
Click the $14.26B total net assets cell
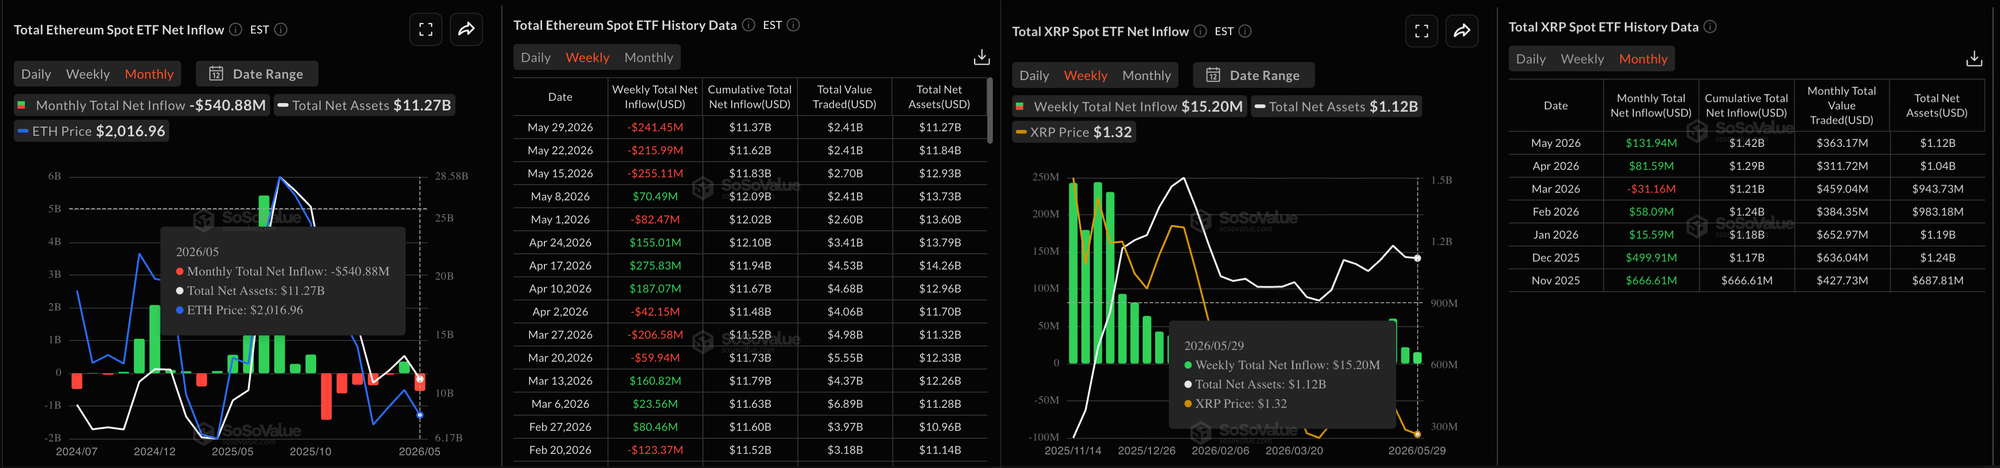(940, 265)
